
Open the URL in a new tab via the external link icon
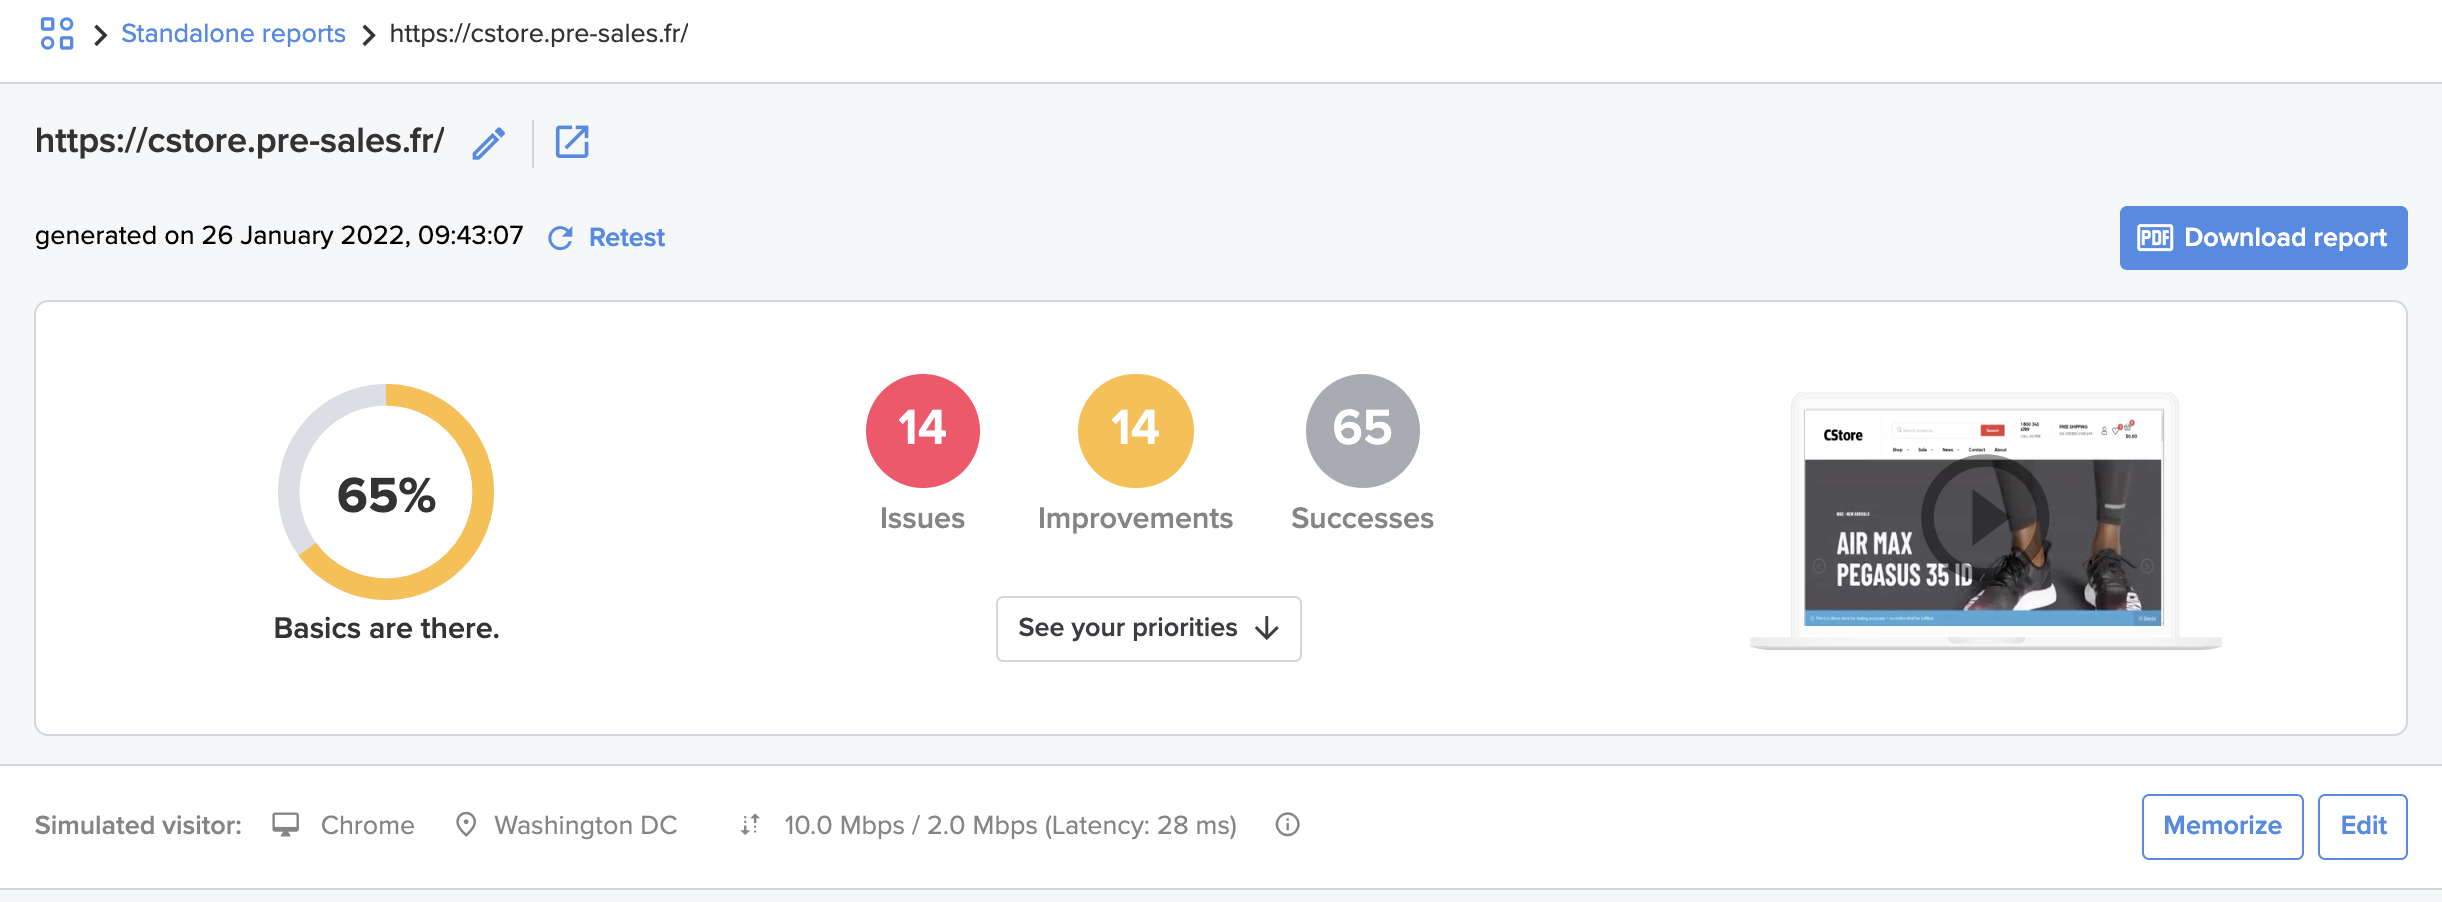pos(572,142)
